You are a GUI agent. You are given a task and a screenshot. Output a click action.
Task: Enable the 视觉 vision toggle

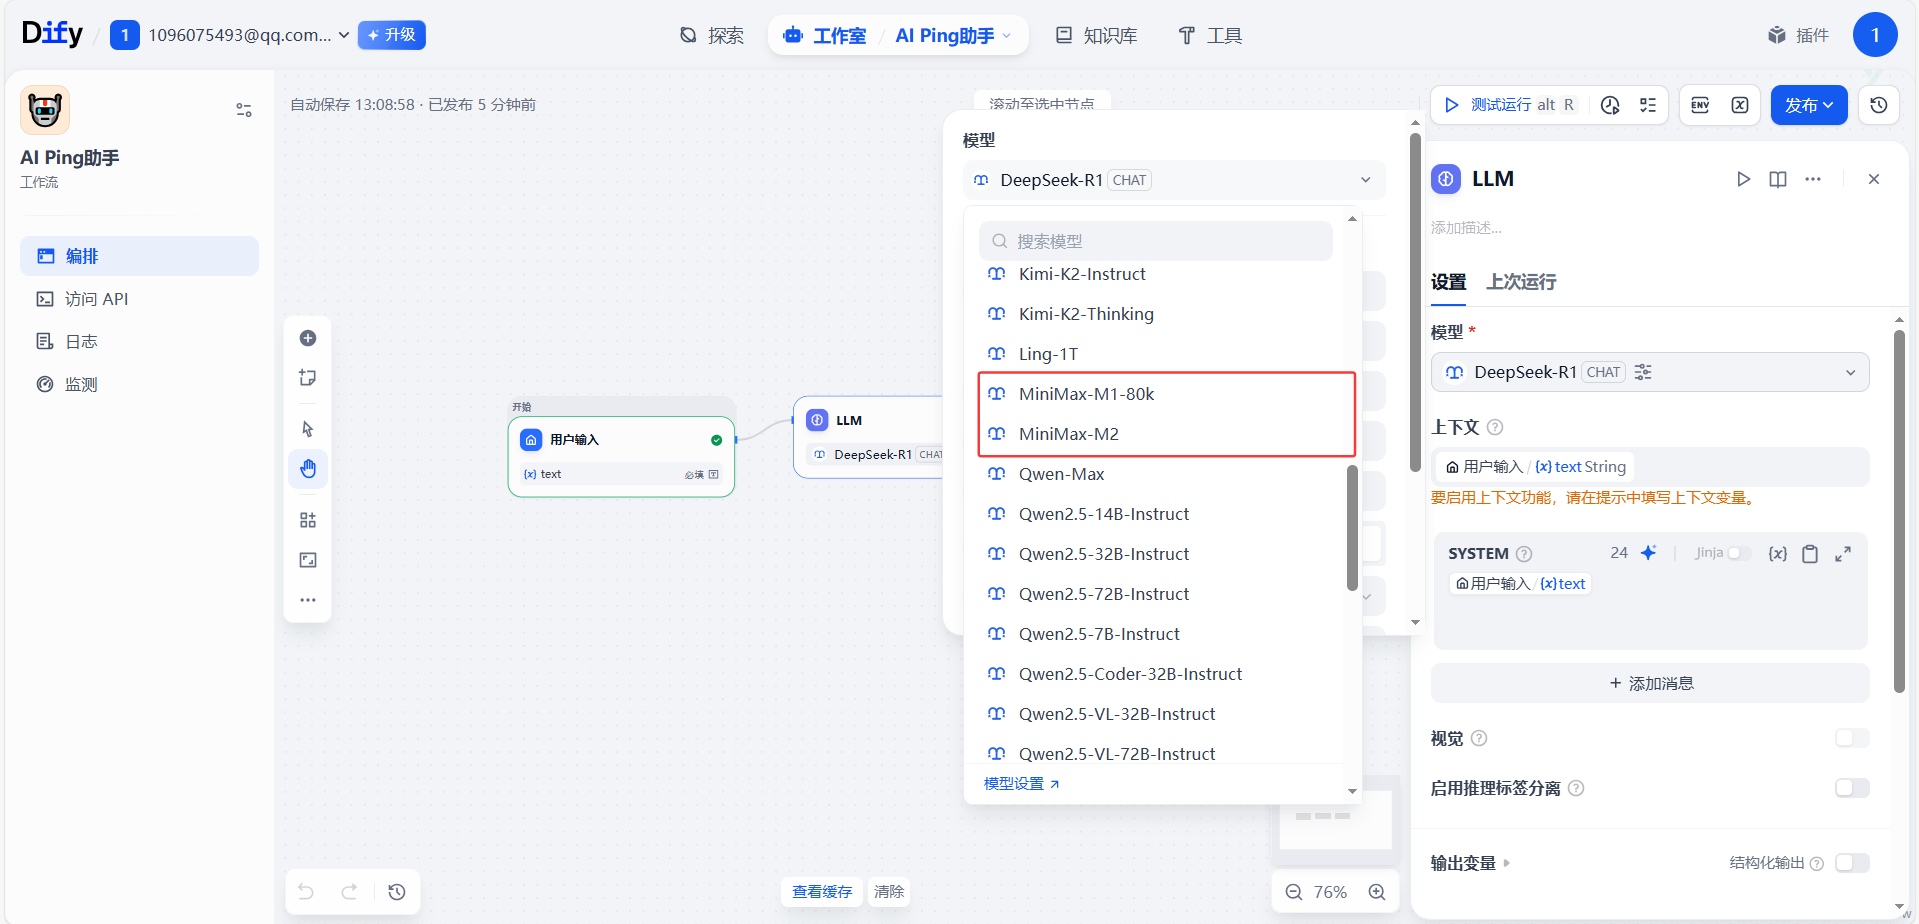pos(1852,738)
